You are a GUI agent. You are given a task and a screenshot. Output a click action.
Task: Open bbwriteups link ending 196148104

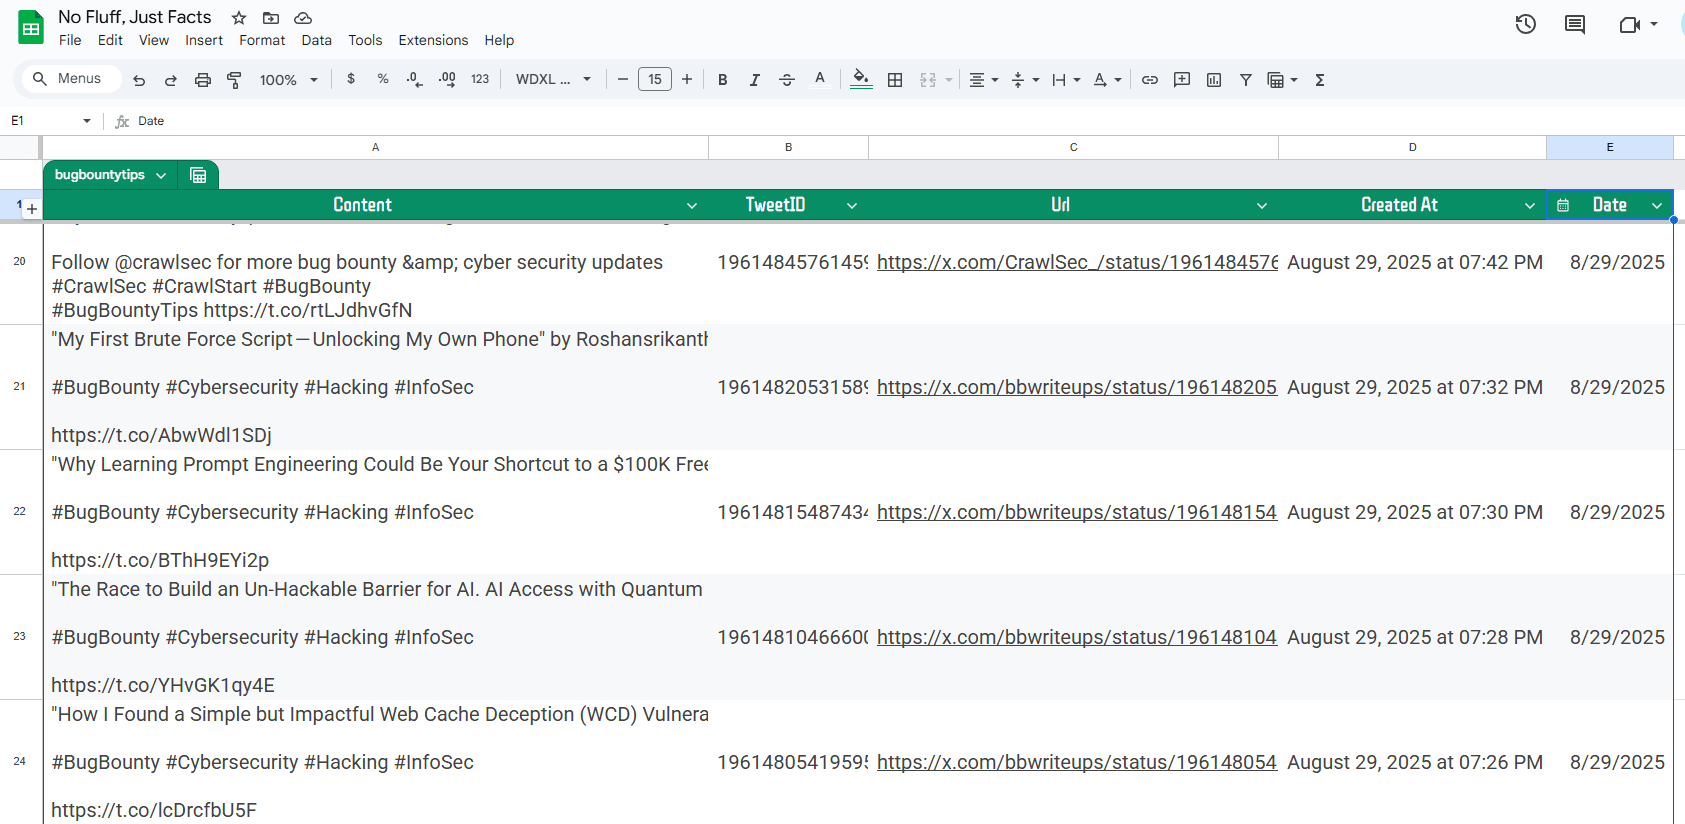tap(1077, 637)
